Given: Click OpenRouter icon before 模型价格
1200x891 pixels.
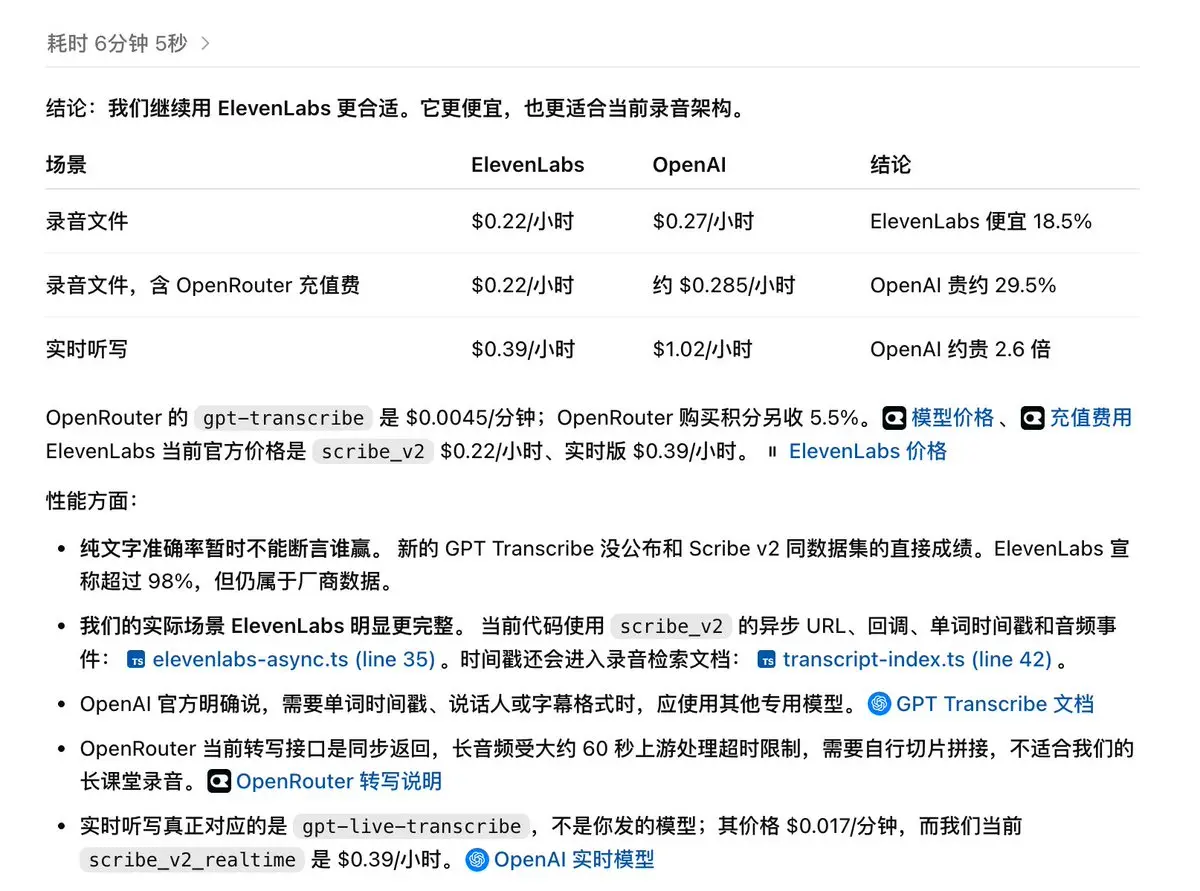Looking at the screenshot, I should coord(895,418).
